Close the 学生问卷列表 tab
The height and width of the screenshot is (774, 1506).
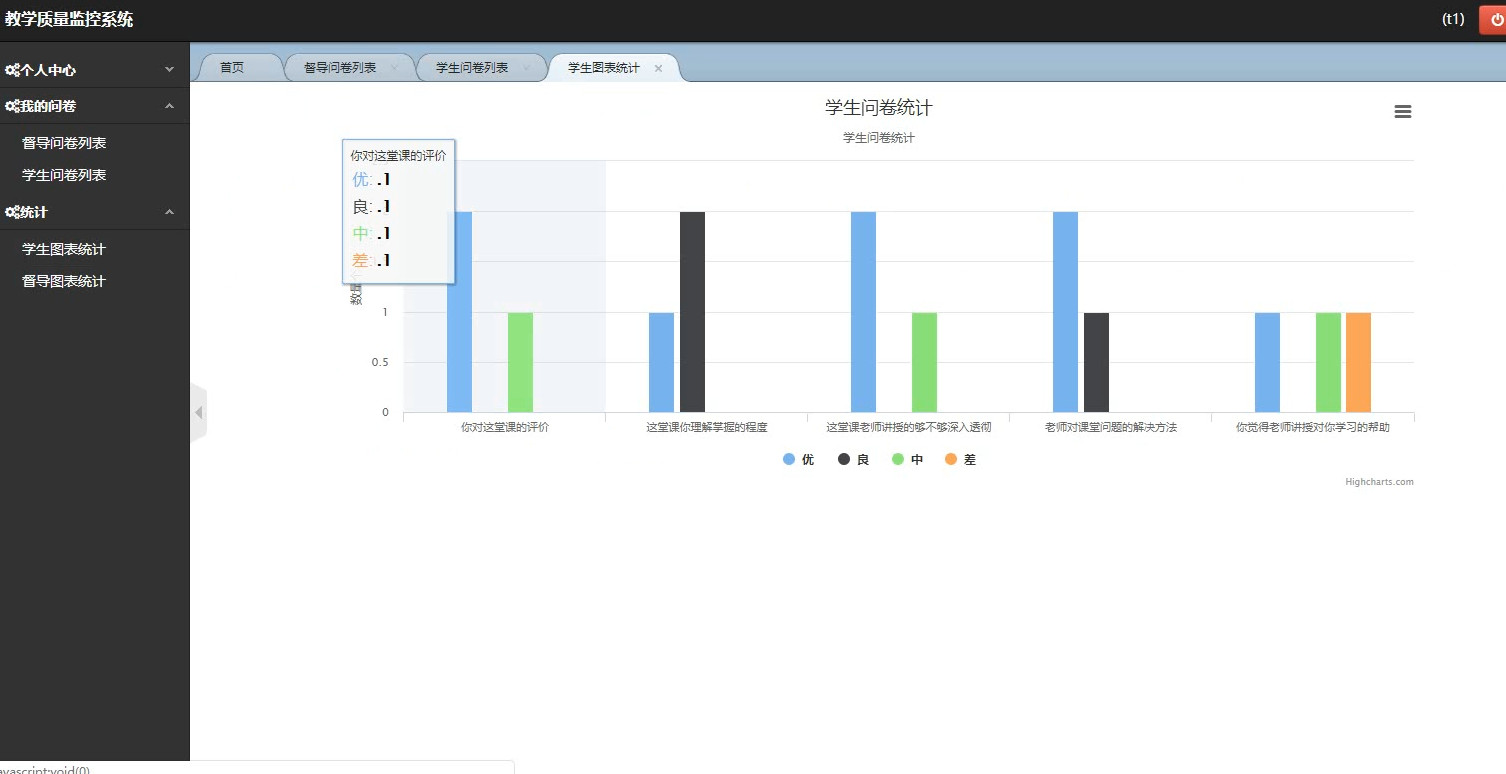point(526,68)
